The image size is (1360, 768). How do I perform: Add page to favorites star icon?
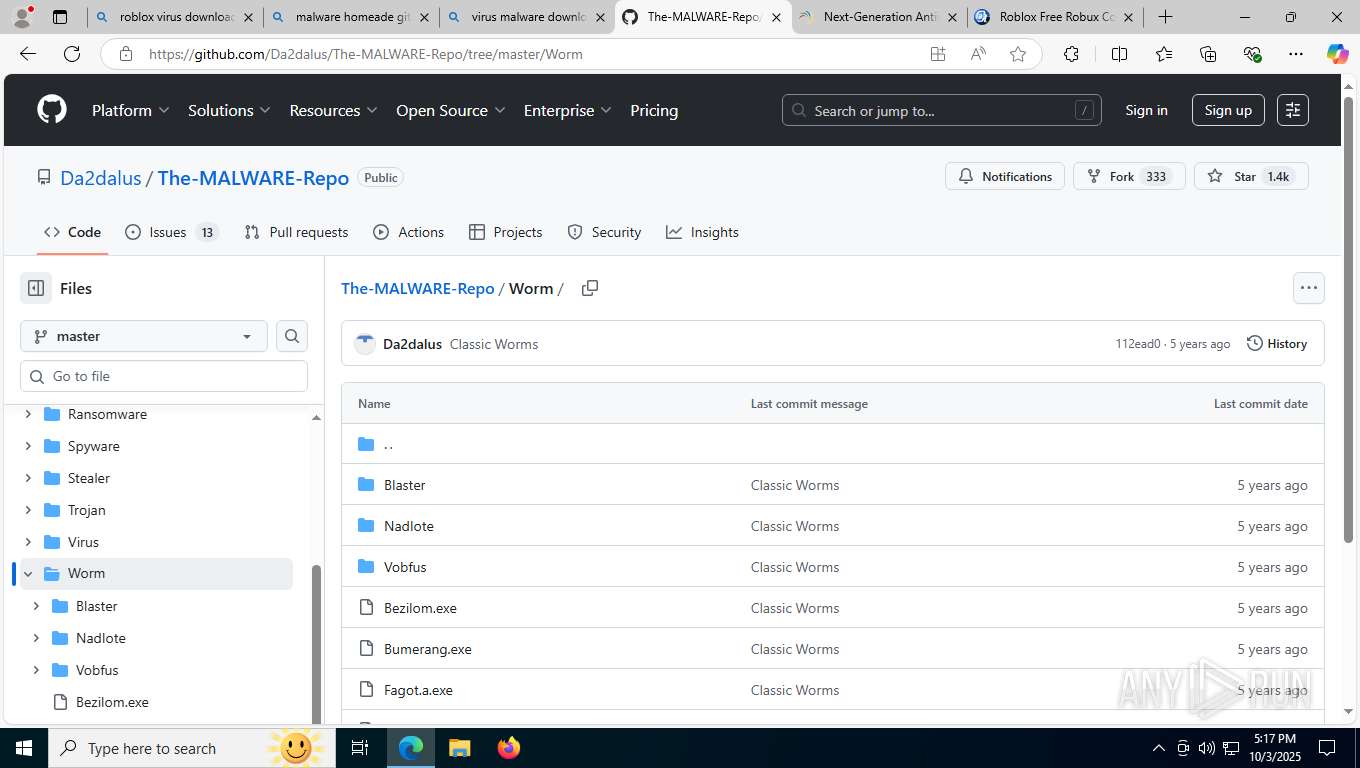coord(1018,54)
